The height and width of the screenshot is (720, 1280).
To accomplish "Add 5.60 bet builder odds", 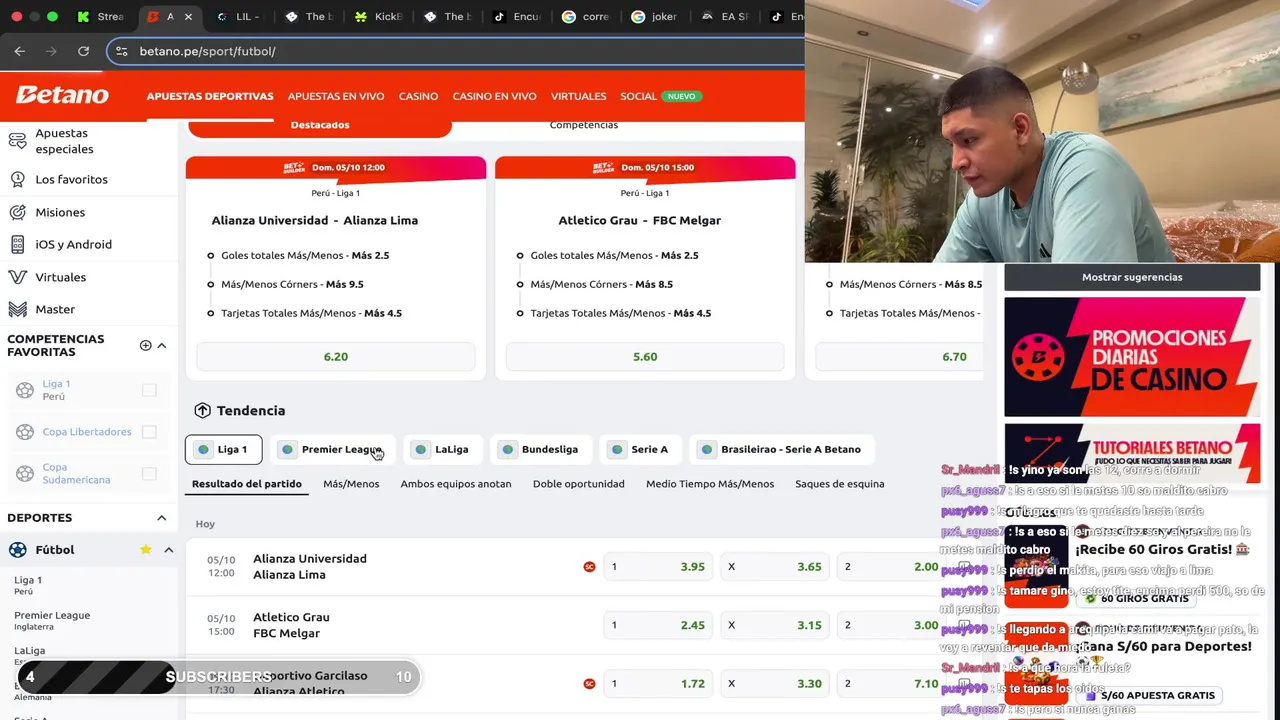I will 645,357.
